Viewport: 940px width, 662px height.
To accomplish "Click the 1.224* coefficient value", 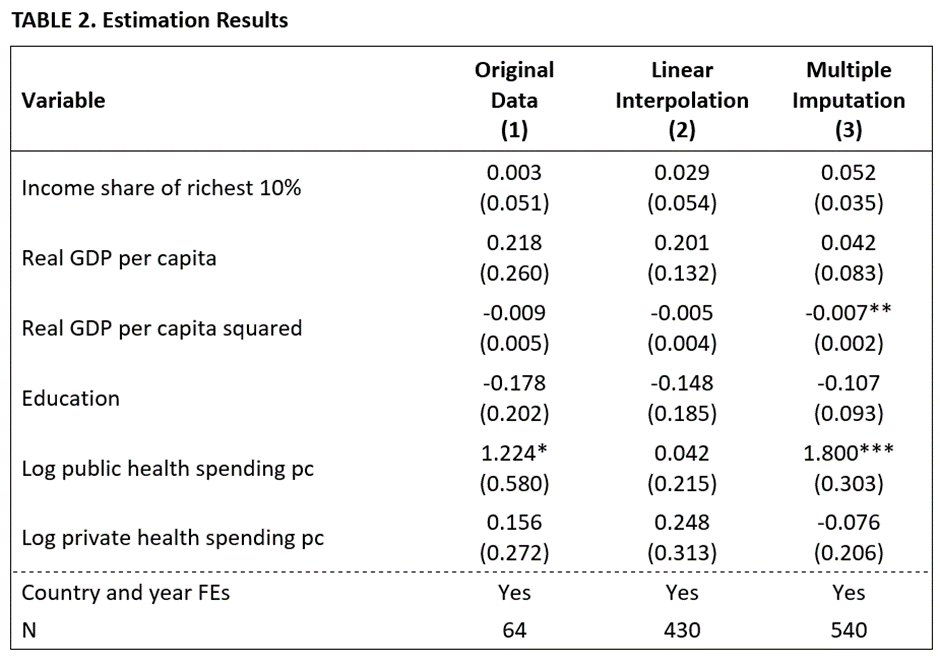I will tap(514, 452).
